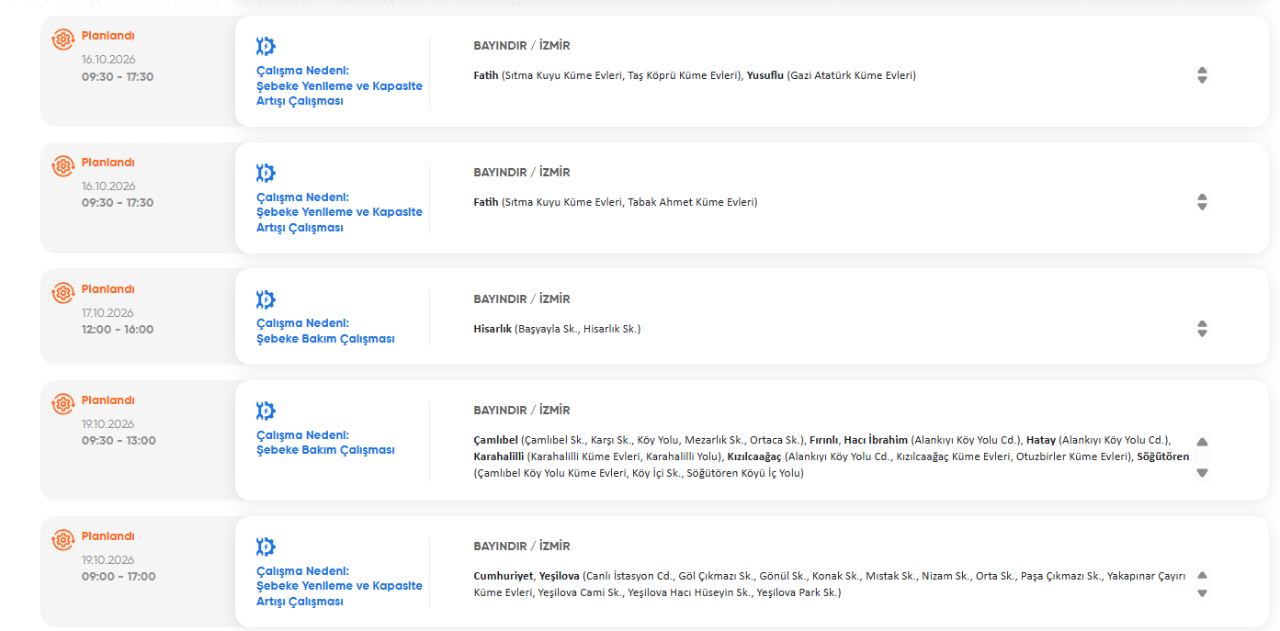Click "Söğütören Köyü İç Yolu" text
This screenshot has height=631, width=1280.
coord(742,474)
